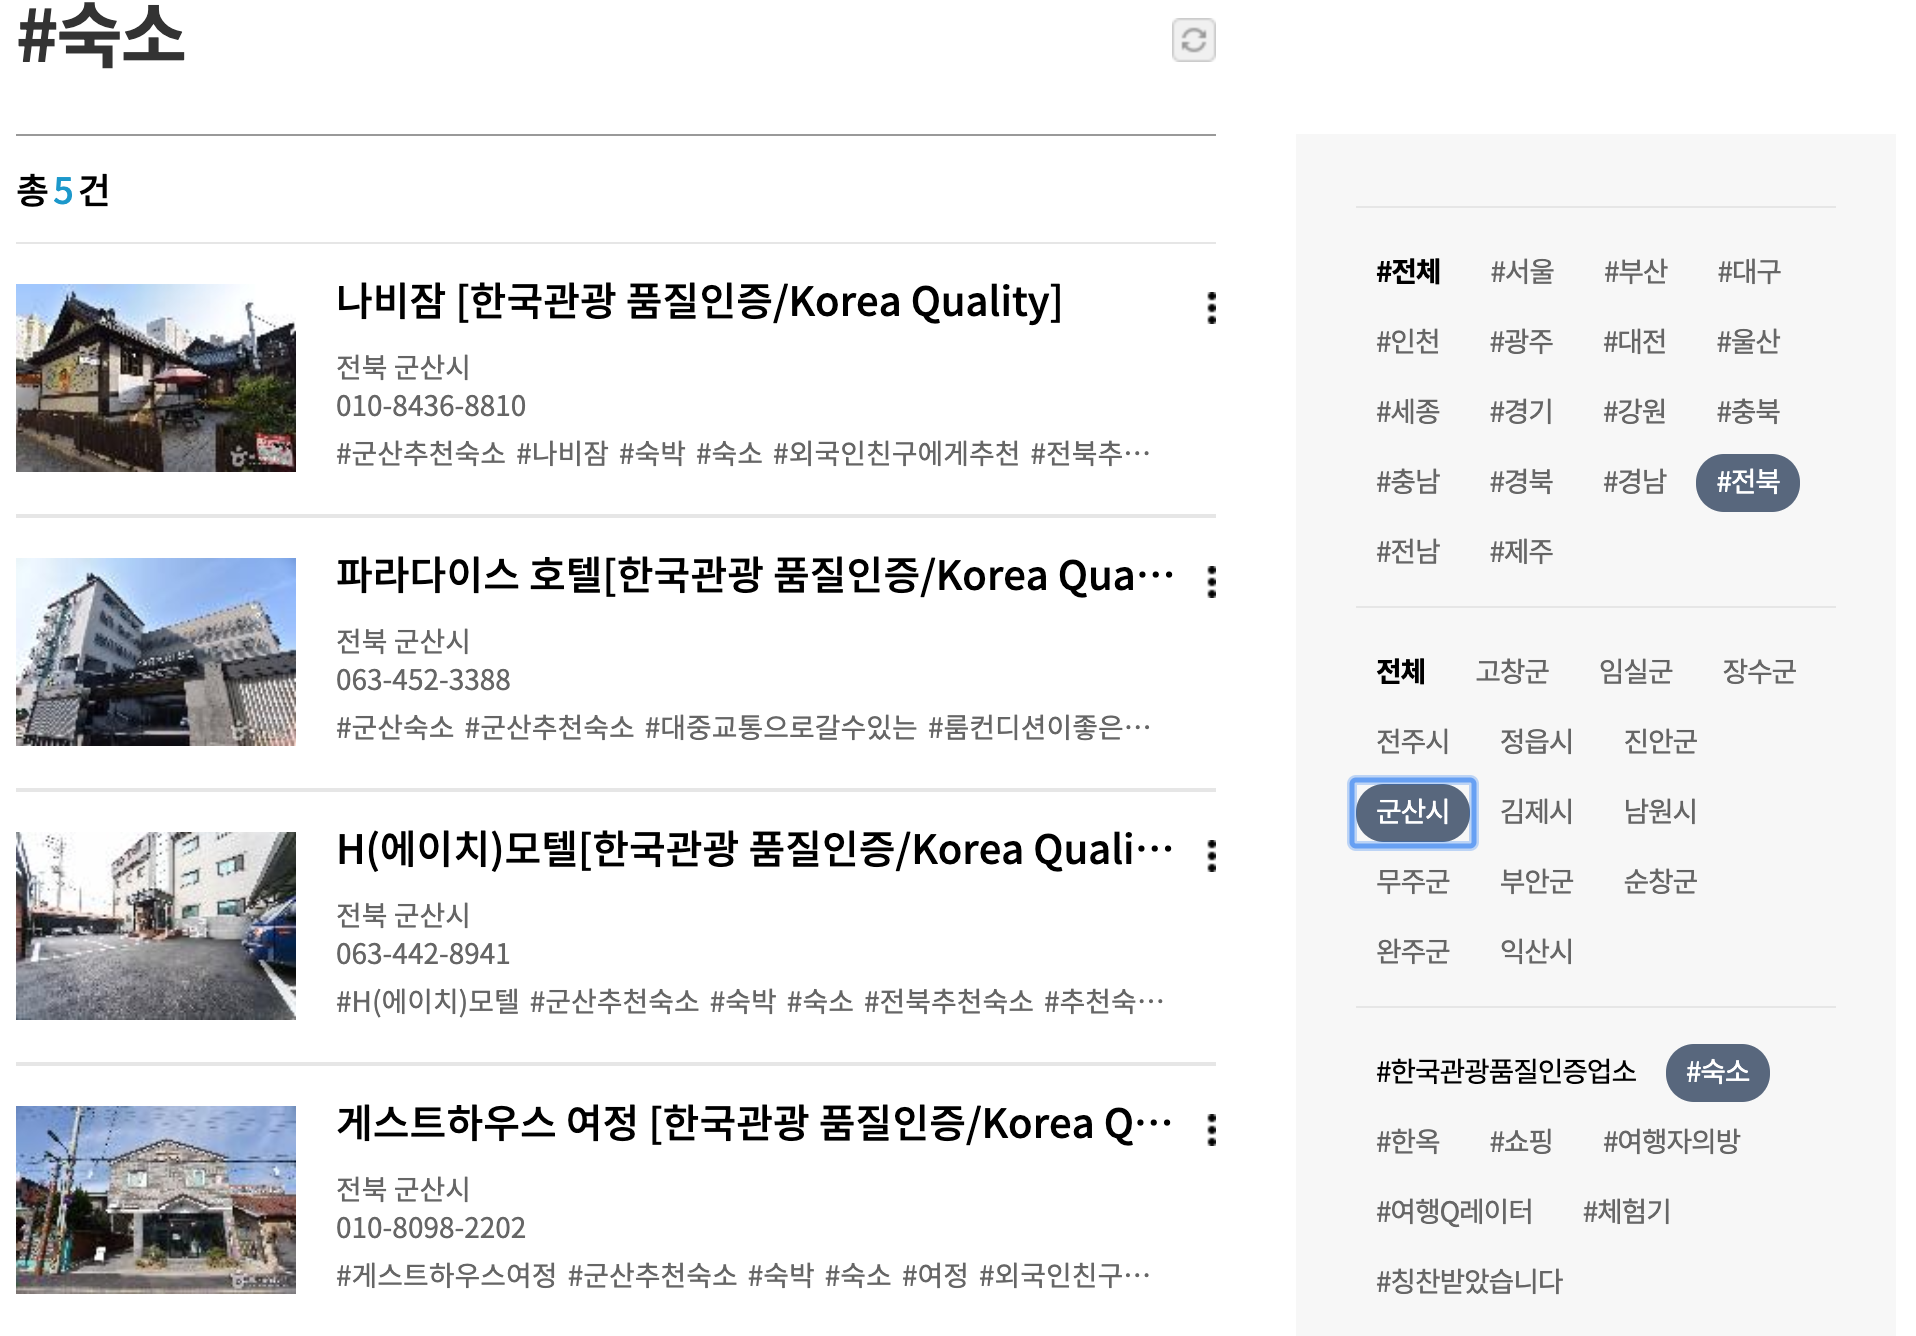Image resolution: width=1916 pixels, height=1336 pixels.
Task: Open the options menu for 게스트하우스 여정
Action: pyautogui.click(x=1211, y=1130)
